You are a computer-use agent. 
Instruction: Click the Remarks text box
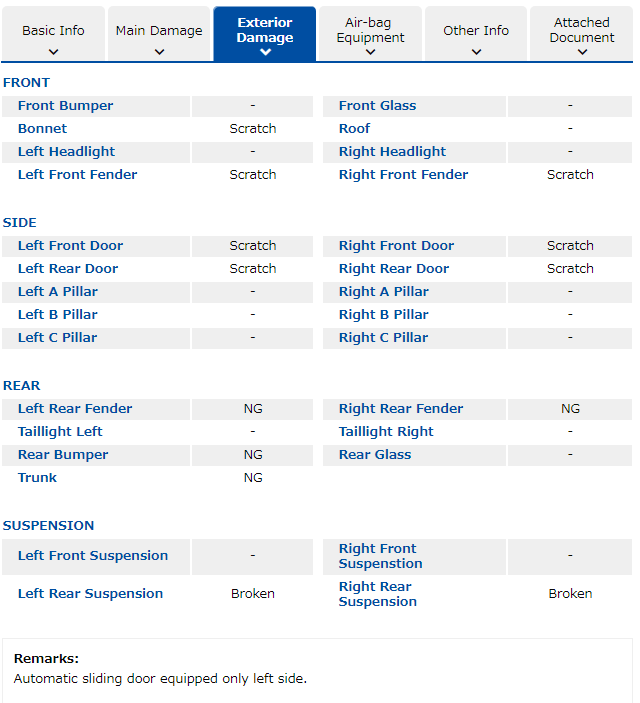pyautogui.click(x=317, y=669)
